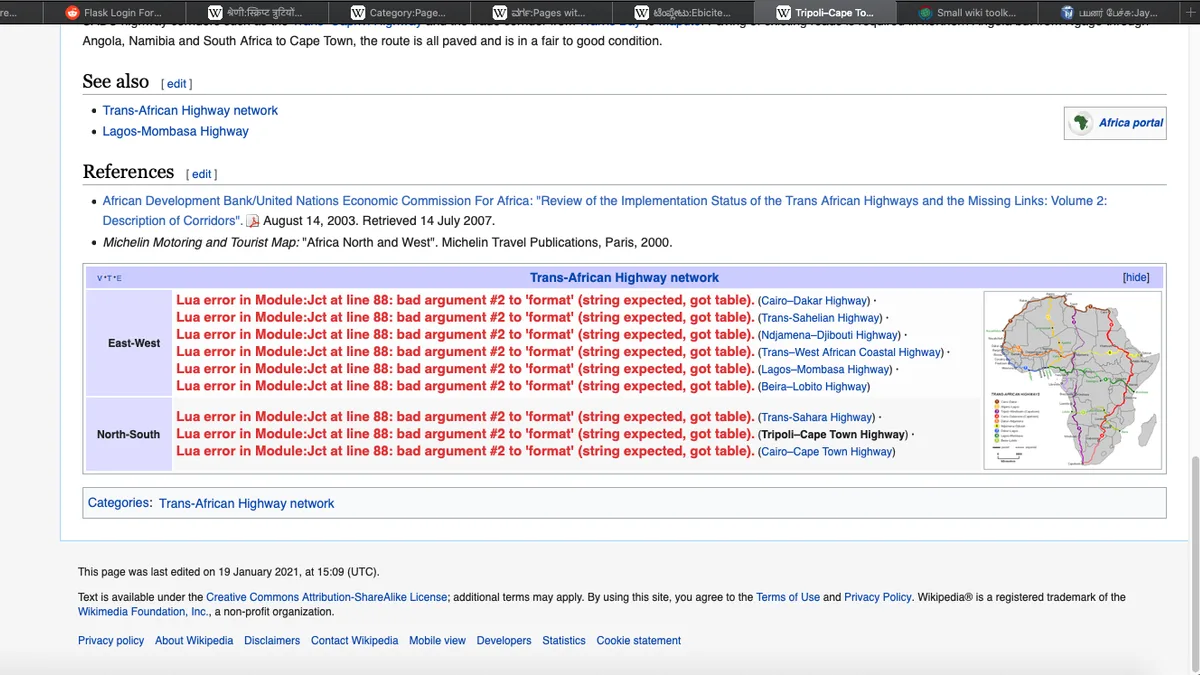Click the 'V' view-template link in navbox
The height and width of the screenshot is (675, 1200).
(101, 278)
